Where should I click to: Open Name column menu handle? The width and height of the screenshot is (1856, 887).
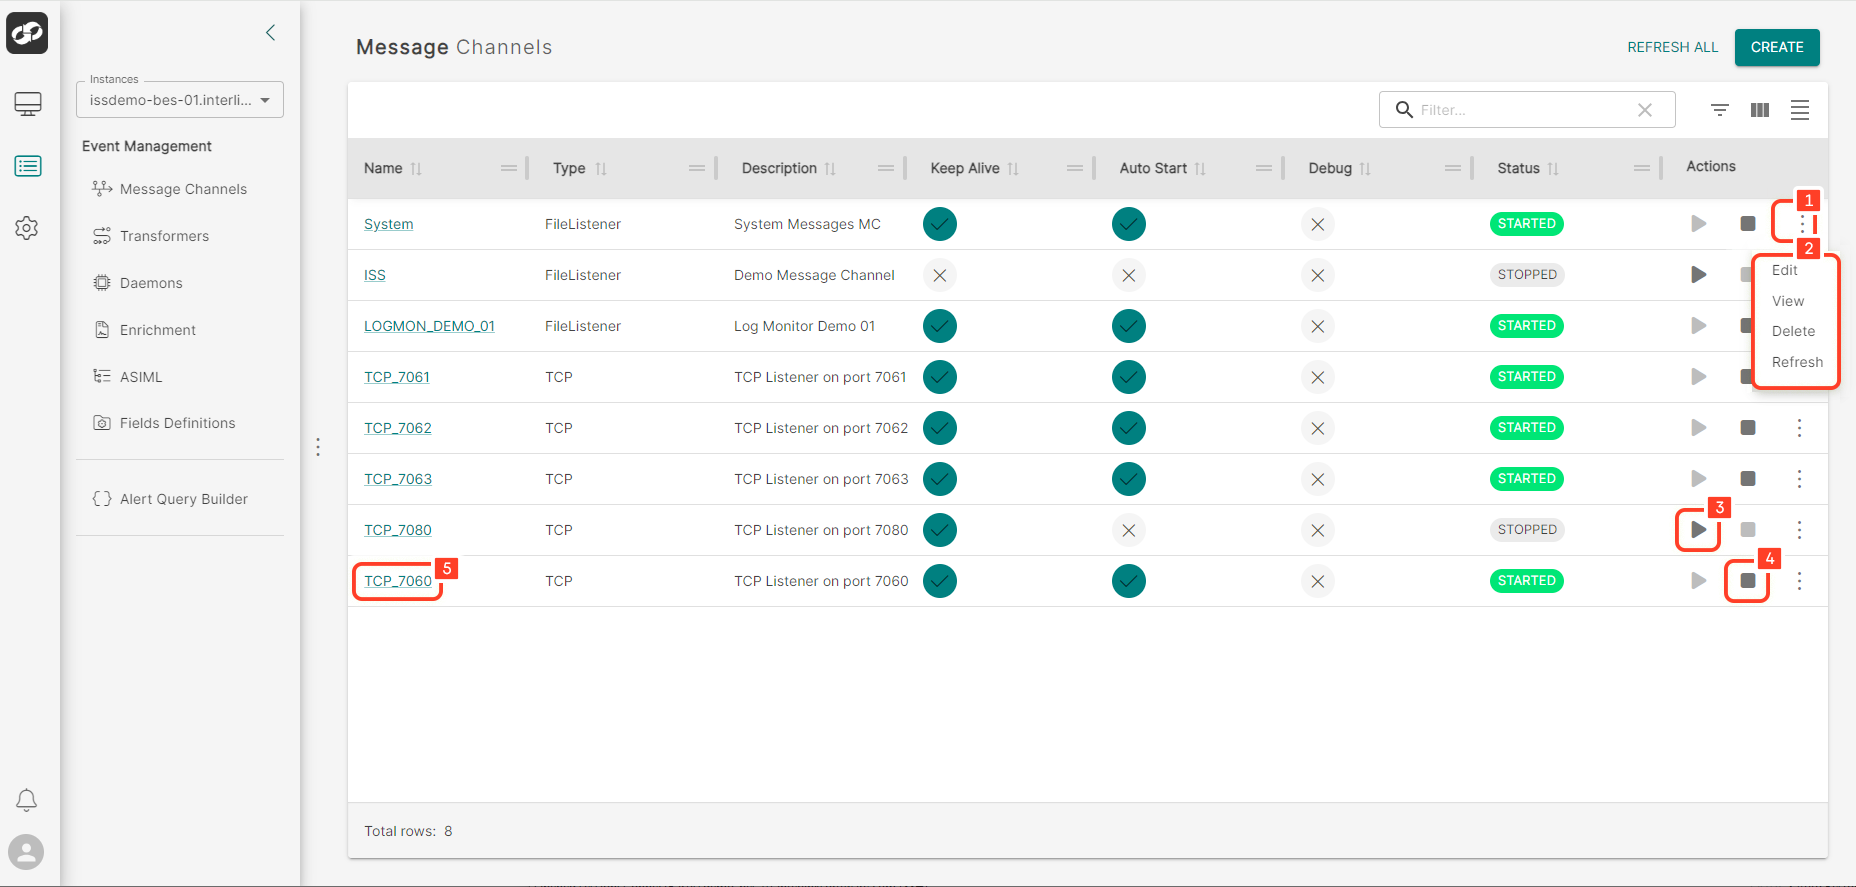509,168
